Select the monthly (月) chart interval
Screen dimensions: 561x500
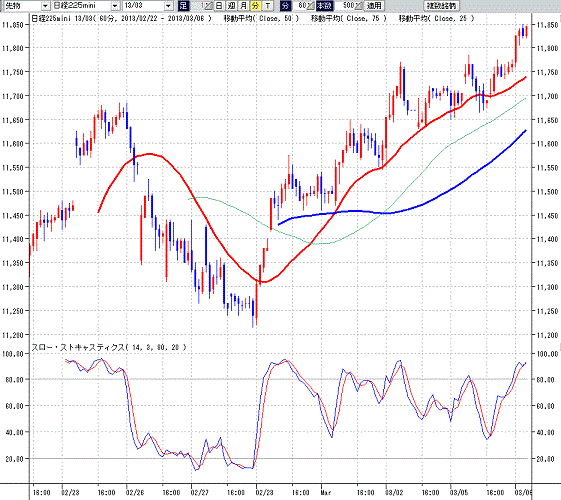click(243, 6)
